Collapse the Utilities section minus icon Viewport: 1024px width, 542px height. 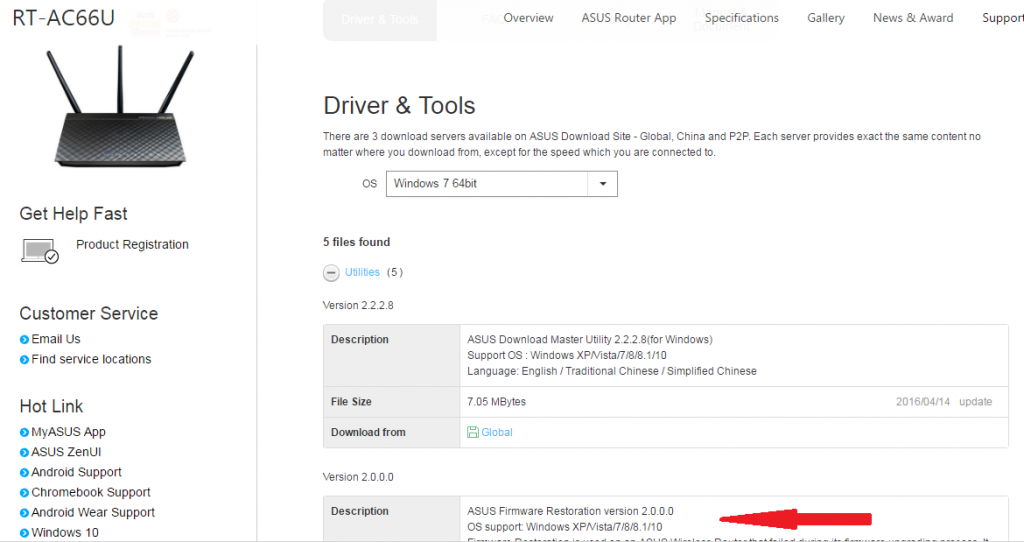pos(331,273)
